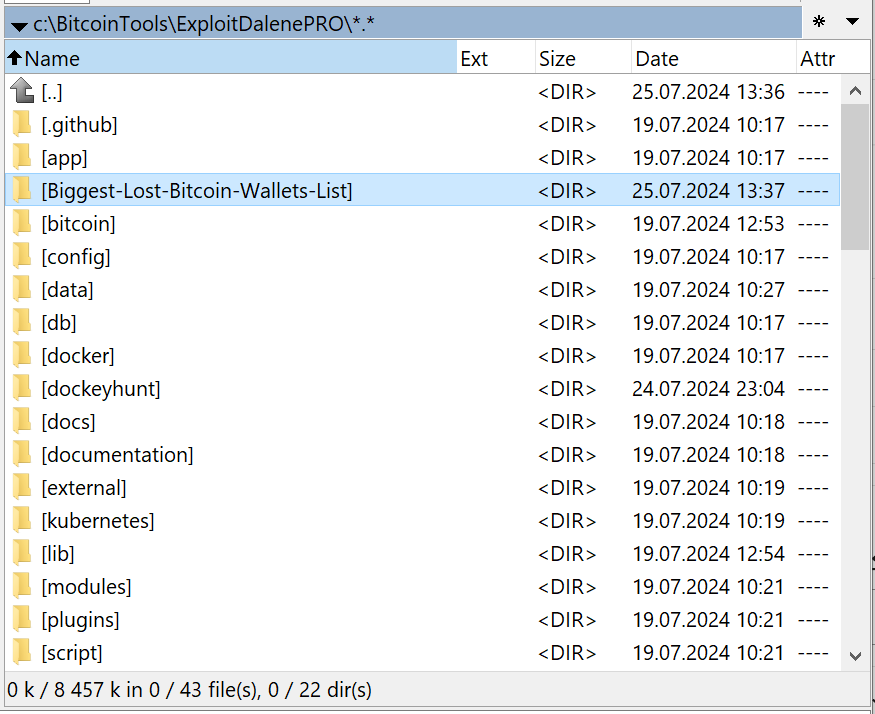Click the plugins folder icon
The image size is (875, 714).
[x=22, y=619]
